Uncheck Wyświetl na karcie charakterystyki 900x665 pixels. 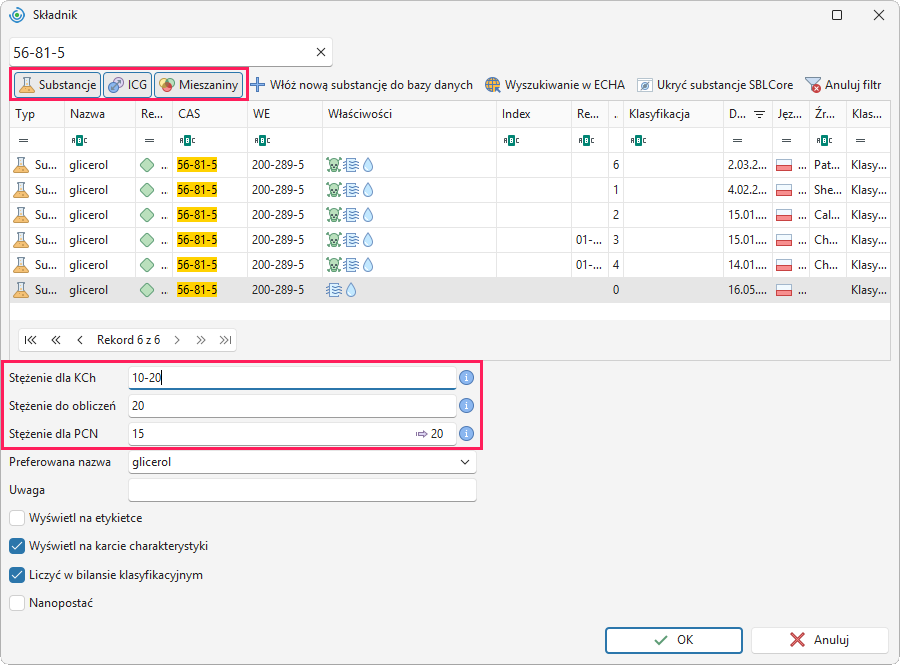17,546
